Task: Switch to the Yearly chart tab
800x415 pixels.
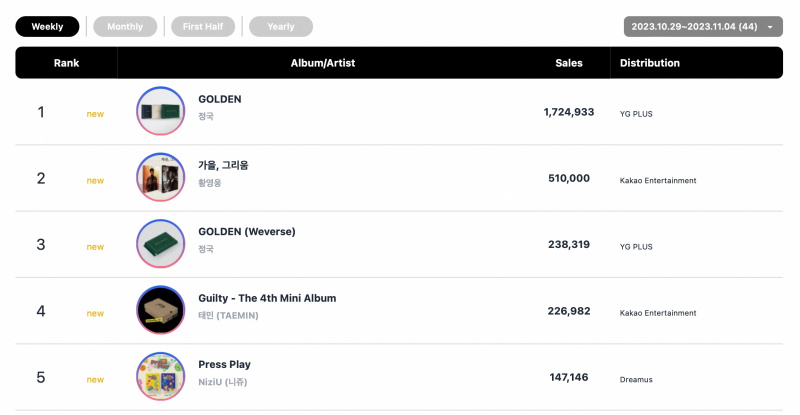Action: tap(281, 27)
